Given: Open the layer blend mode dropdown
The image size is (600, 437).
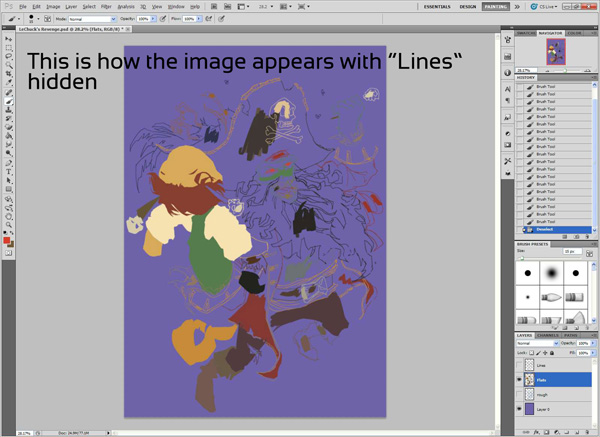Looking at the screenshot, I should tap(537, 343).
